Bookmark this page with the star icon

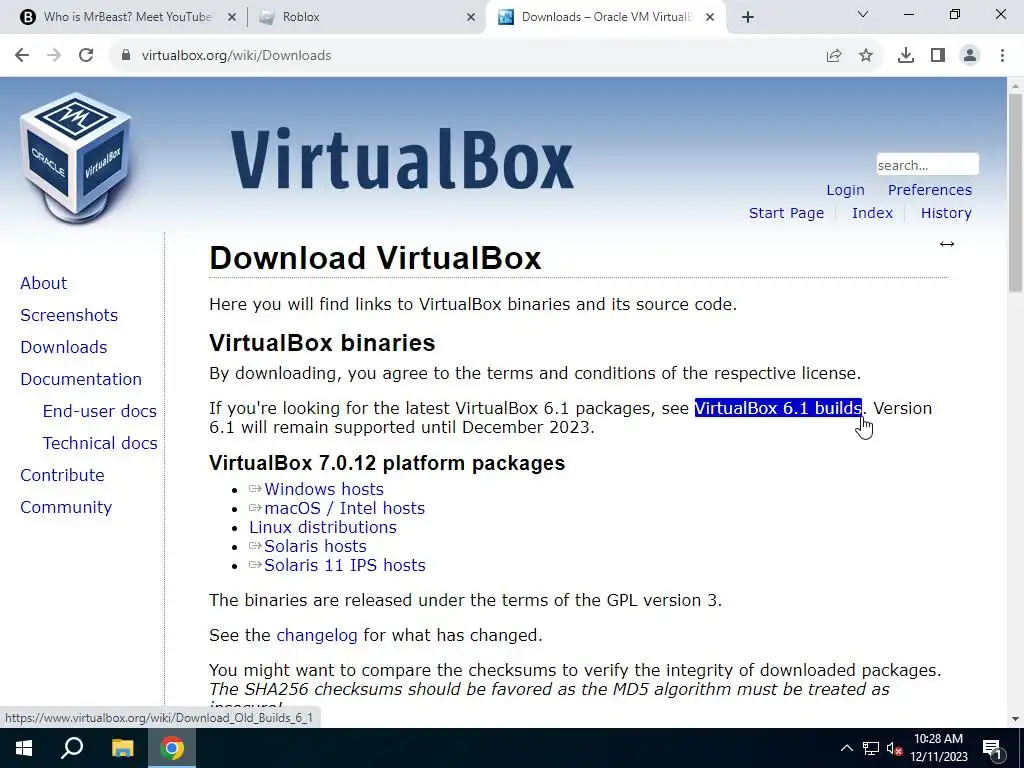click(x=866, y=56)
